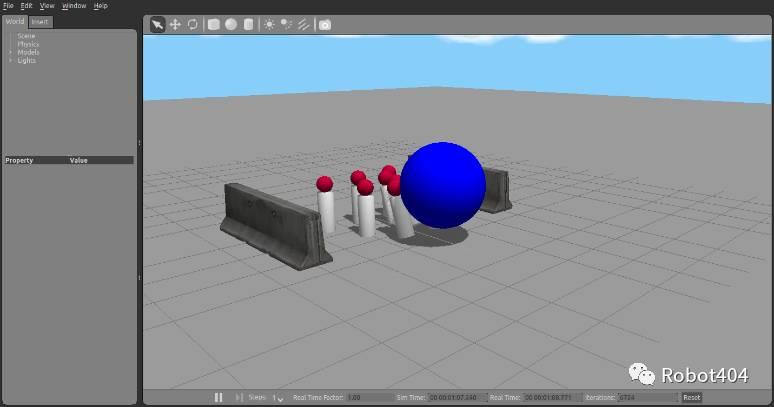Activate the translate move tool
Viewport: 774px width, 407px height.
[175, 25]
